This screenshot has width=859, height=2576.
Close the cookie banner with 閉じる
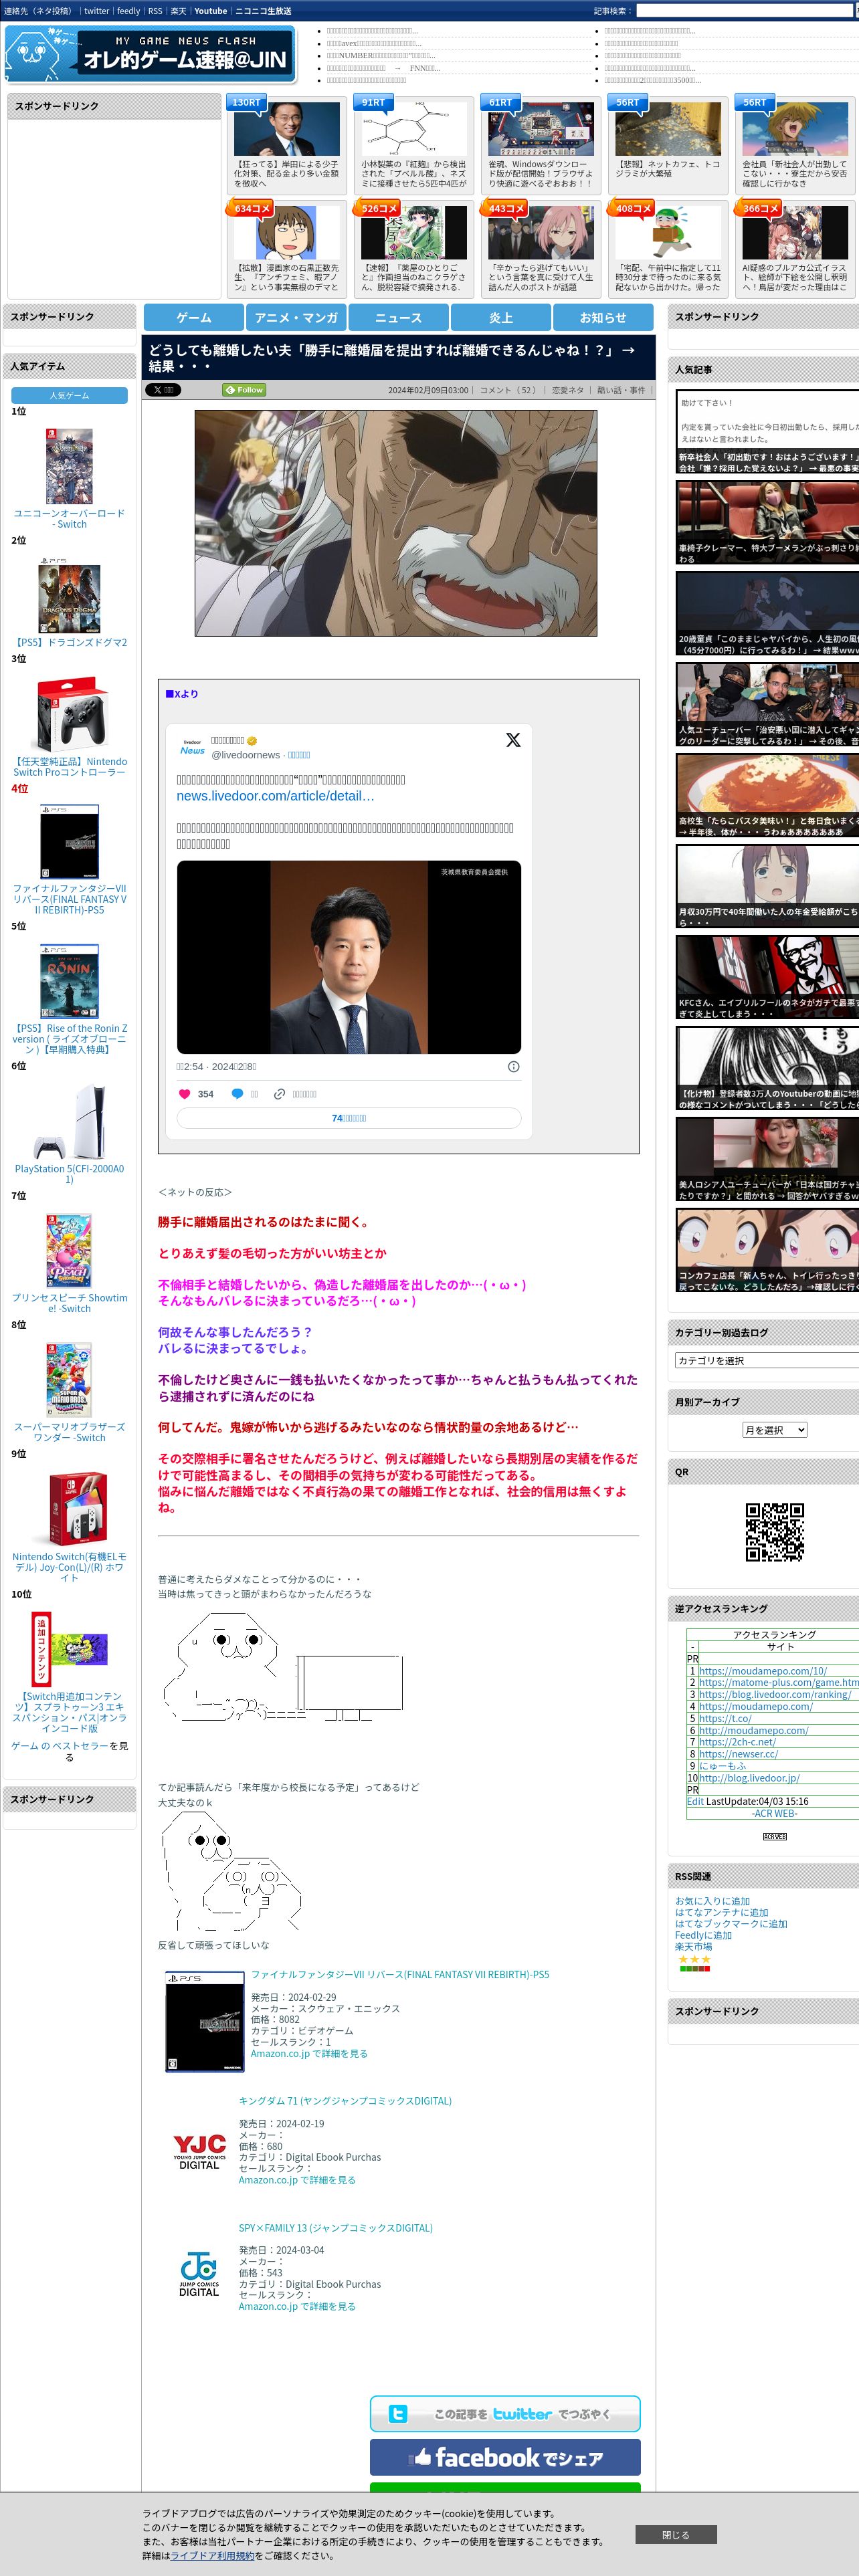[x=676, y=2535]
